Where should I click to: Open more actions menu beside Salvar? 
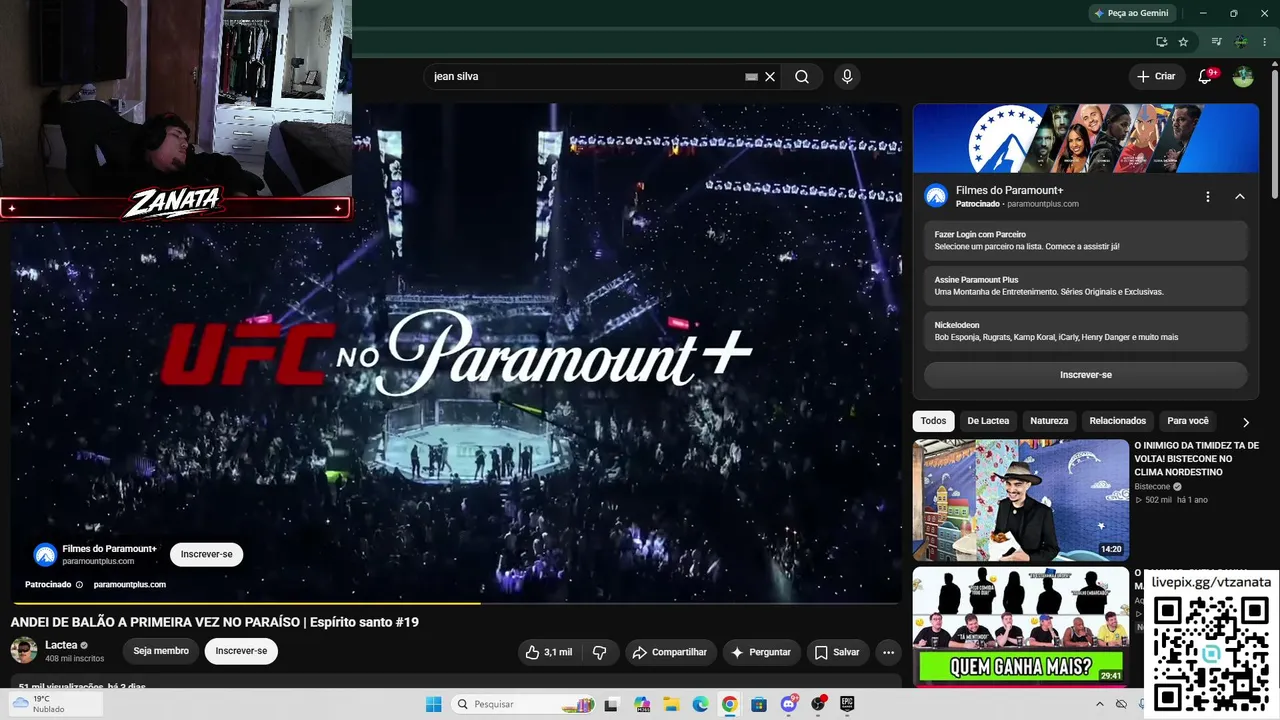pyautogui.click(x=888, y=652)
